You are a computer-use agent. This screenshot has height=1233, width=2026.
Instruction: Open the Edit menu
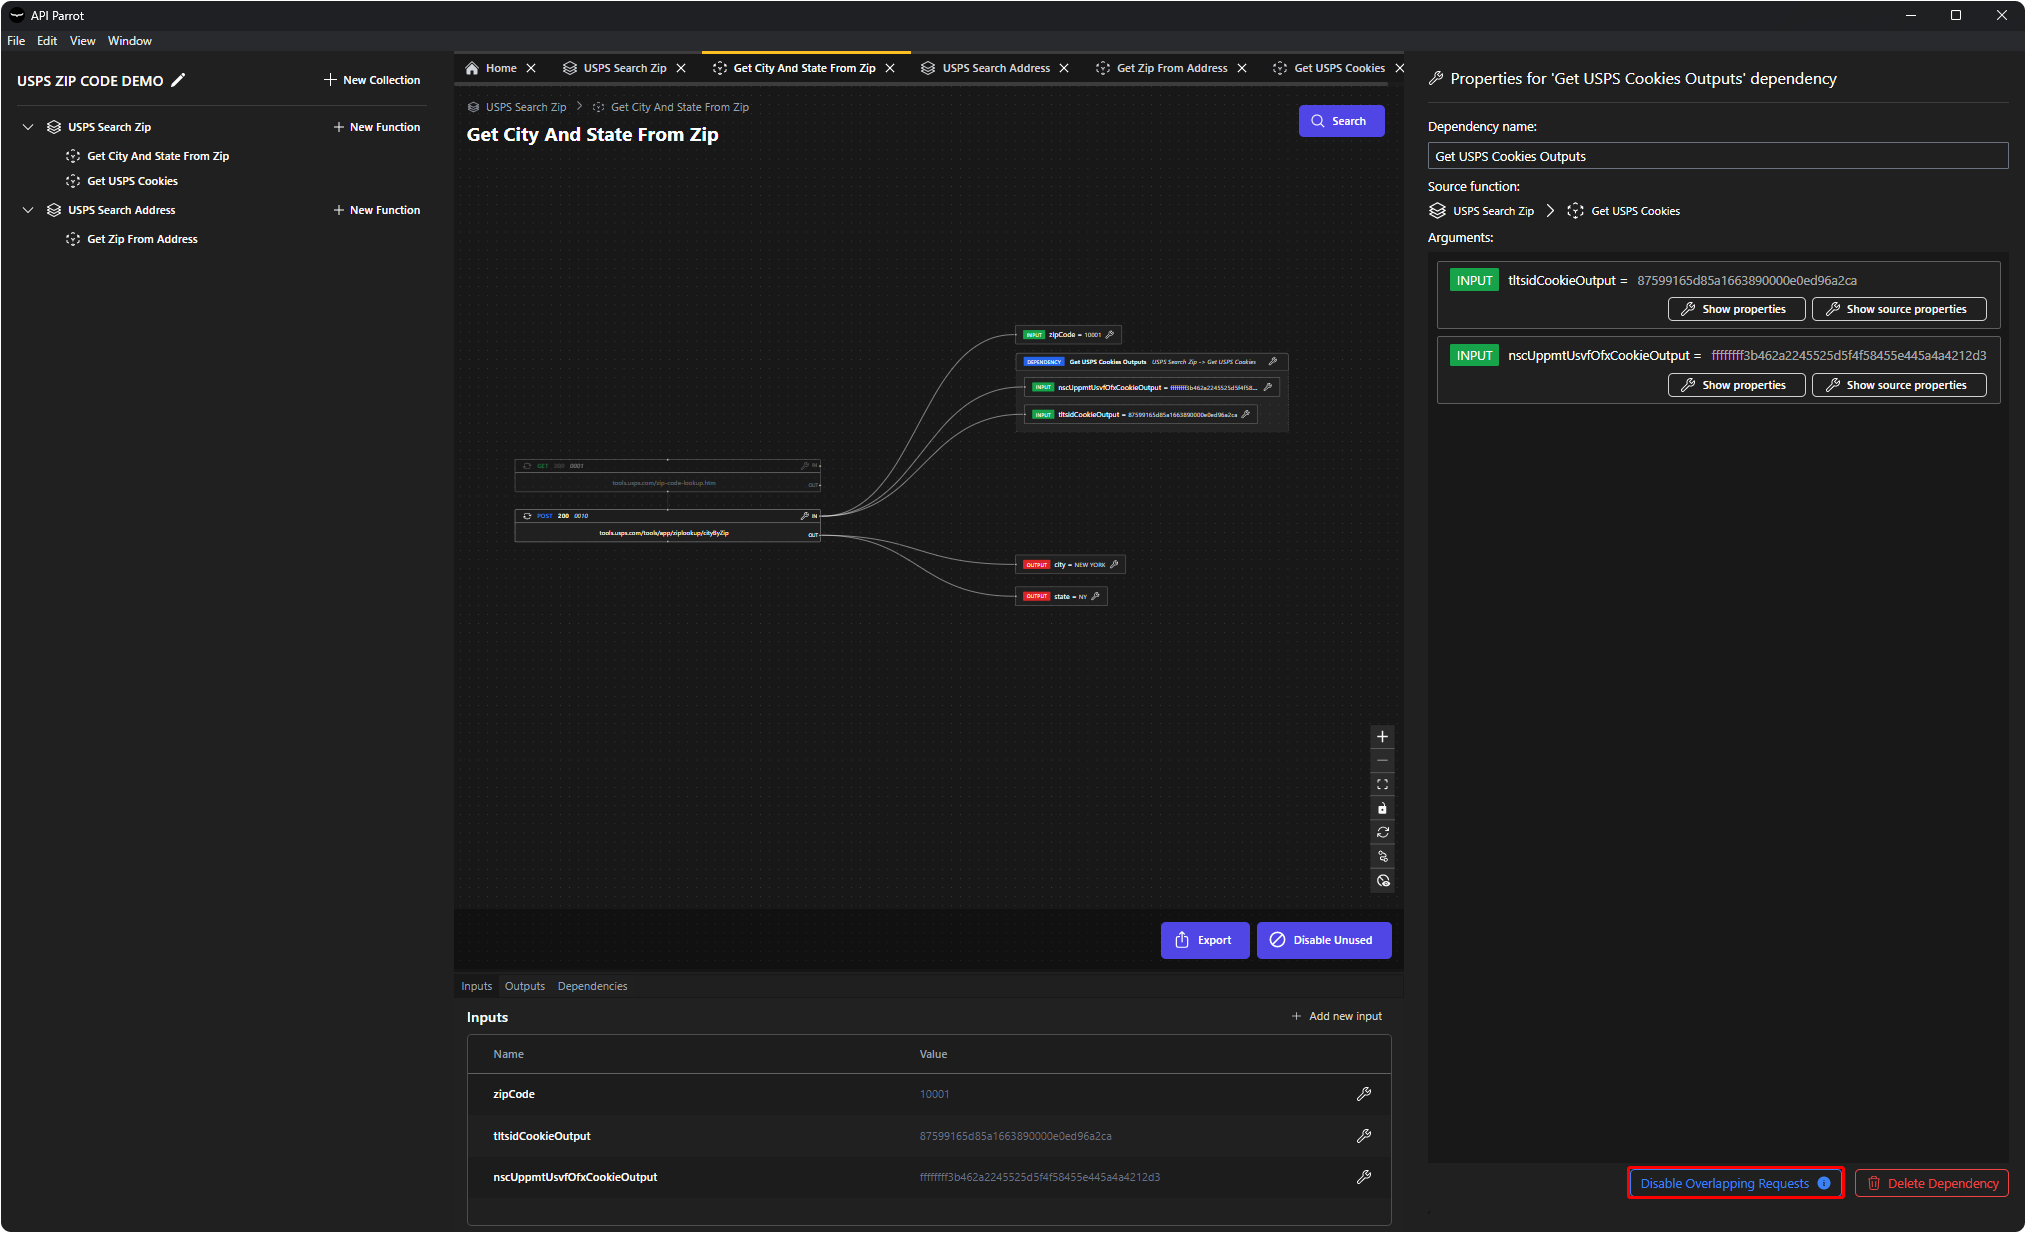click(x=47, y=41)
